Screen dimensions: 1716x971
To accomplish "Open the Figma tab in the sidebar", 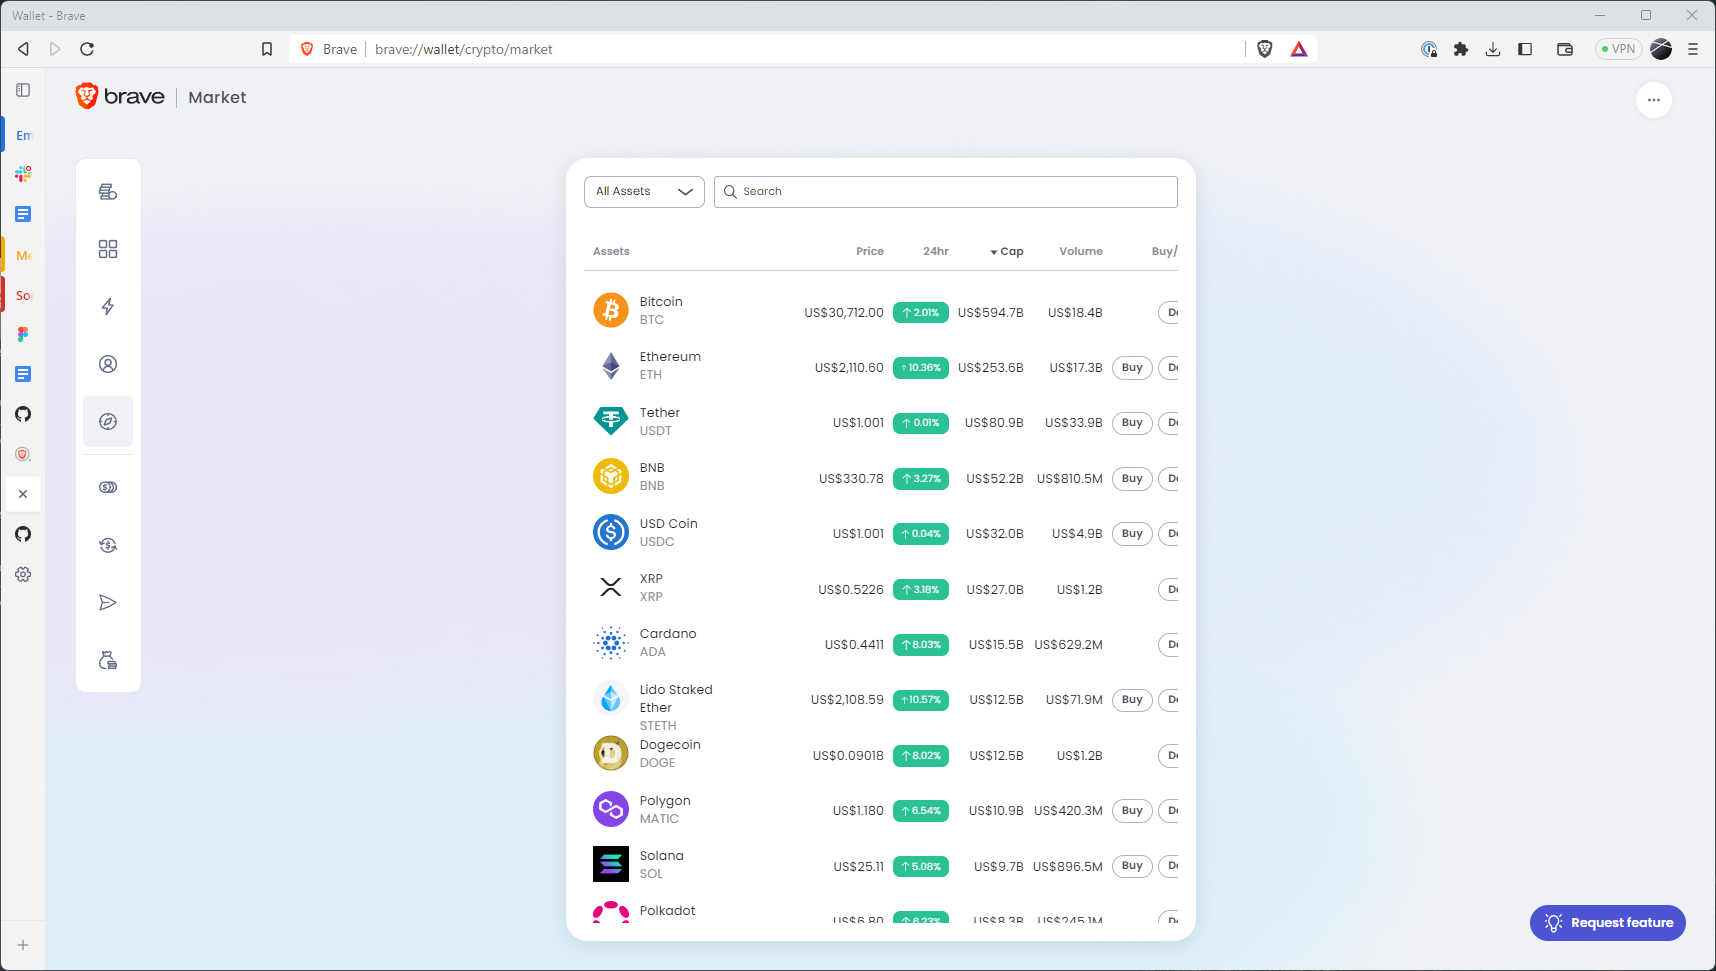I will [22, 334].
